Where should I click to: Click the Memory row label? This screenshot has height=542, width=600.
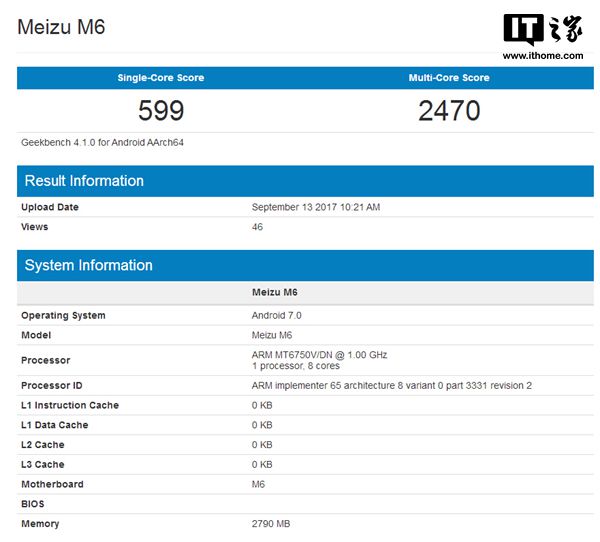pos(40,524)
